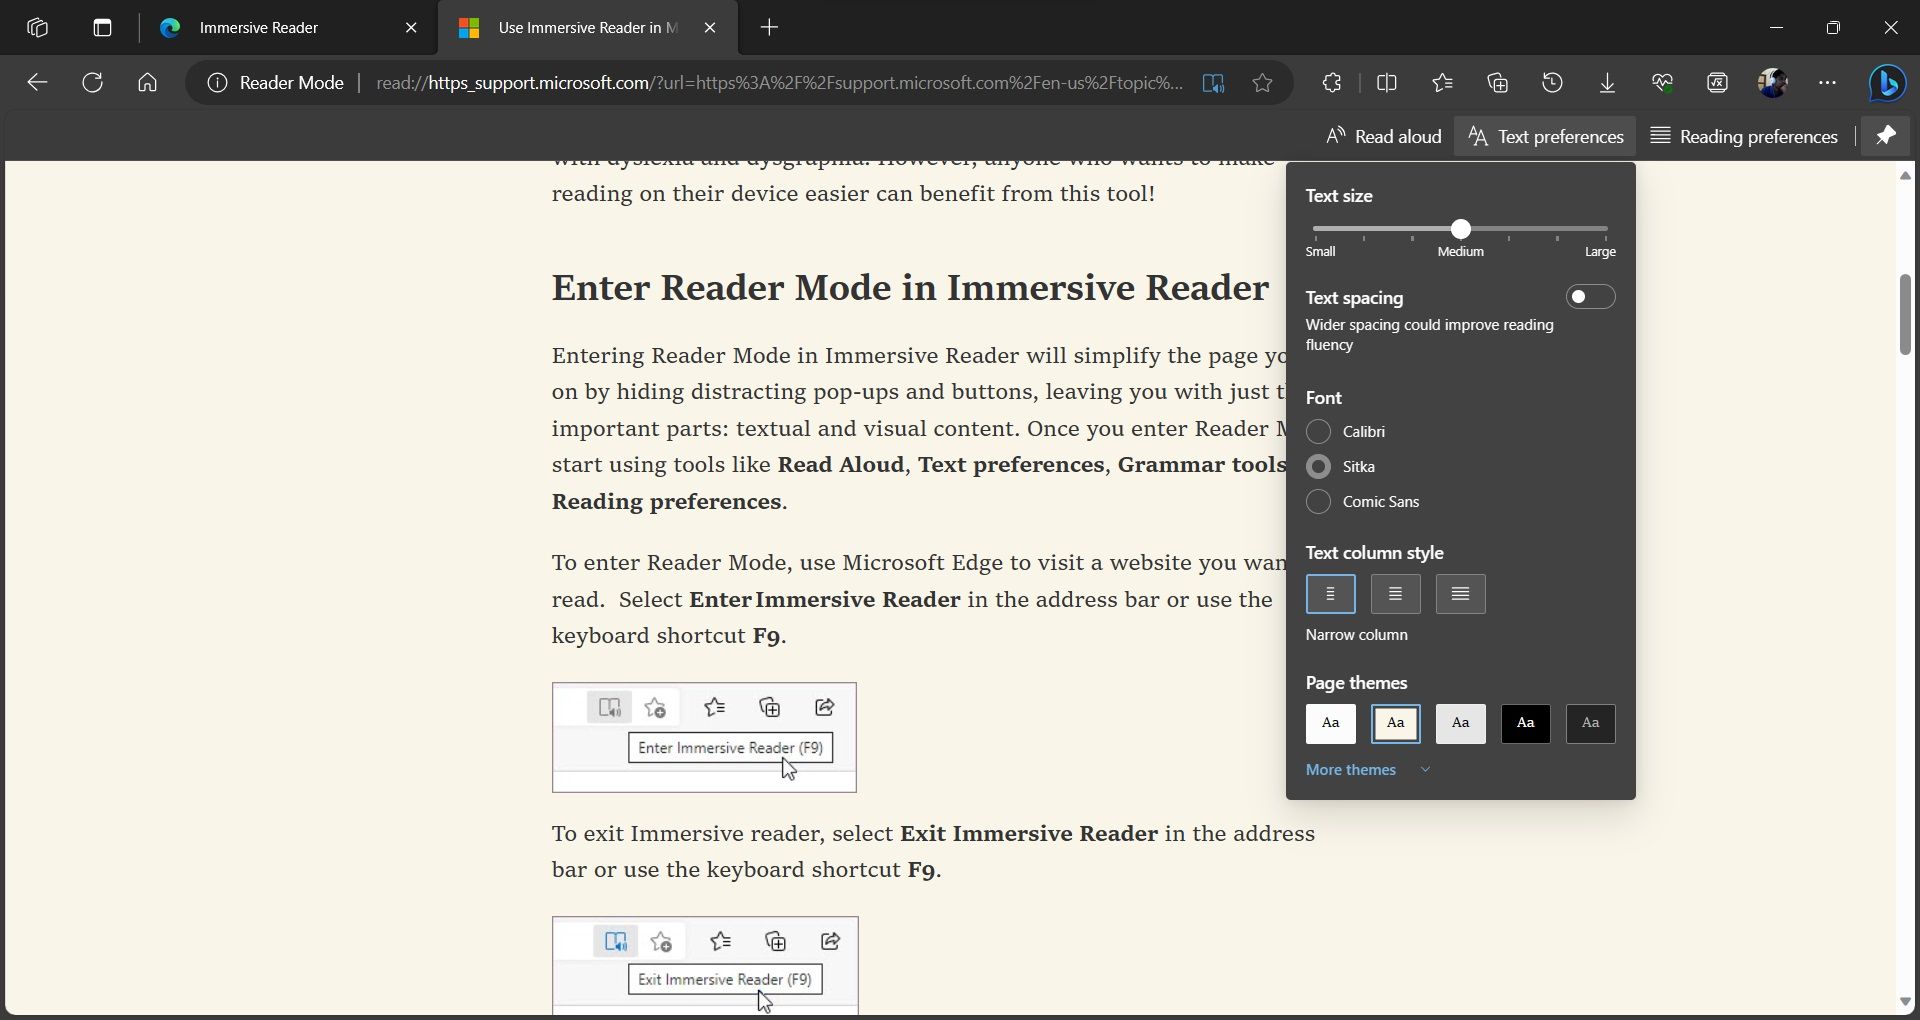Open Reading preferences
Viewport: 1920px width, 1020px height.
coord(1744,136)
